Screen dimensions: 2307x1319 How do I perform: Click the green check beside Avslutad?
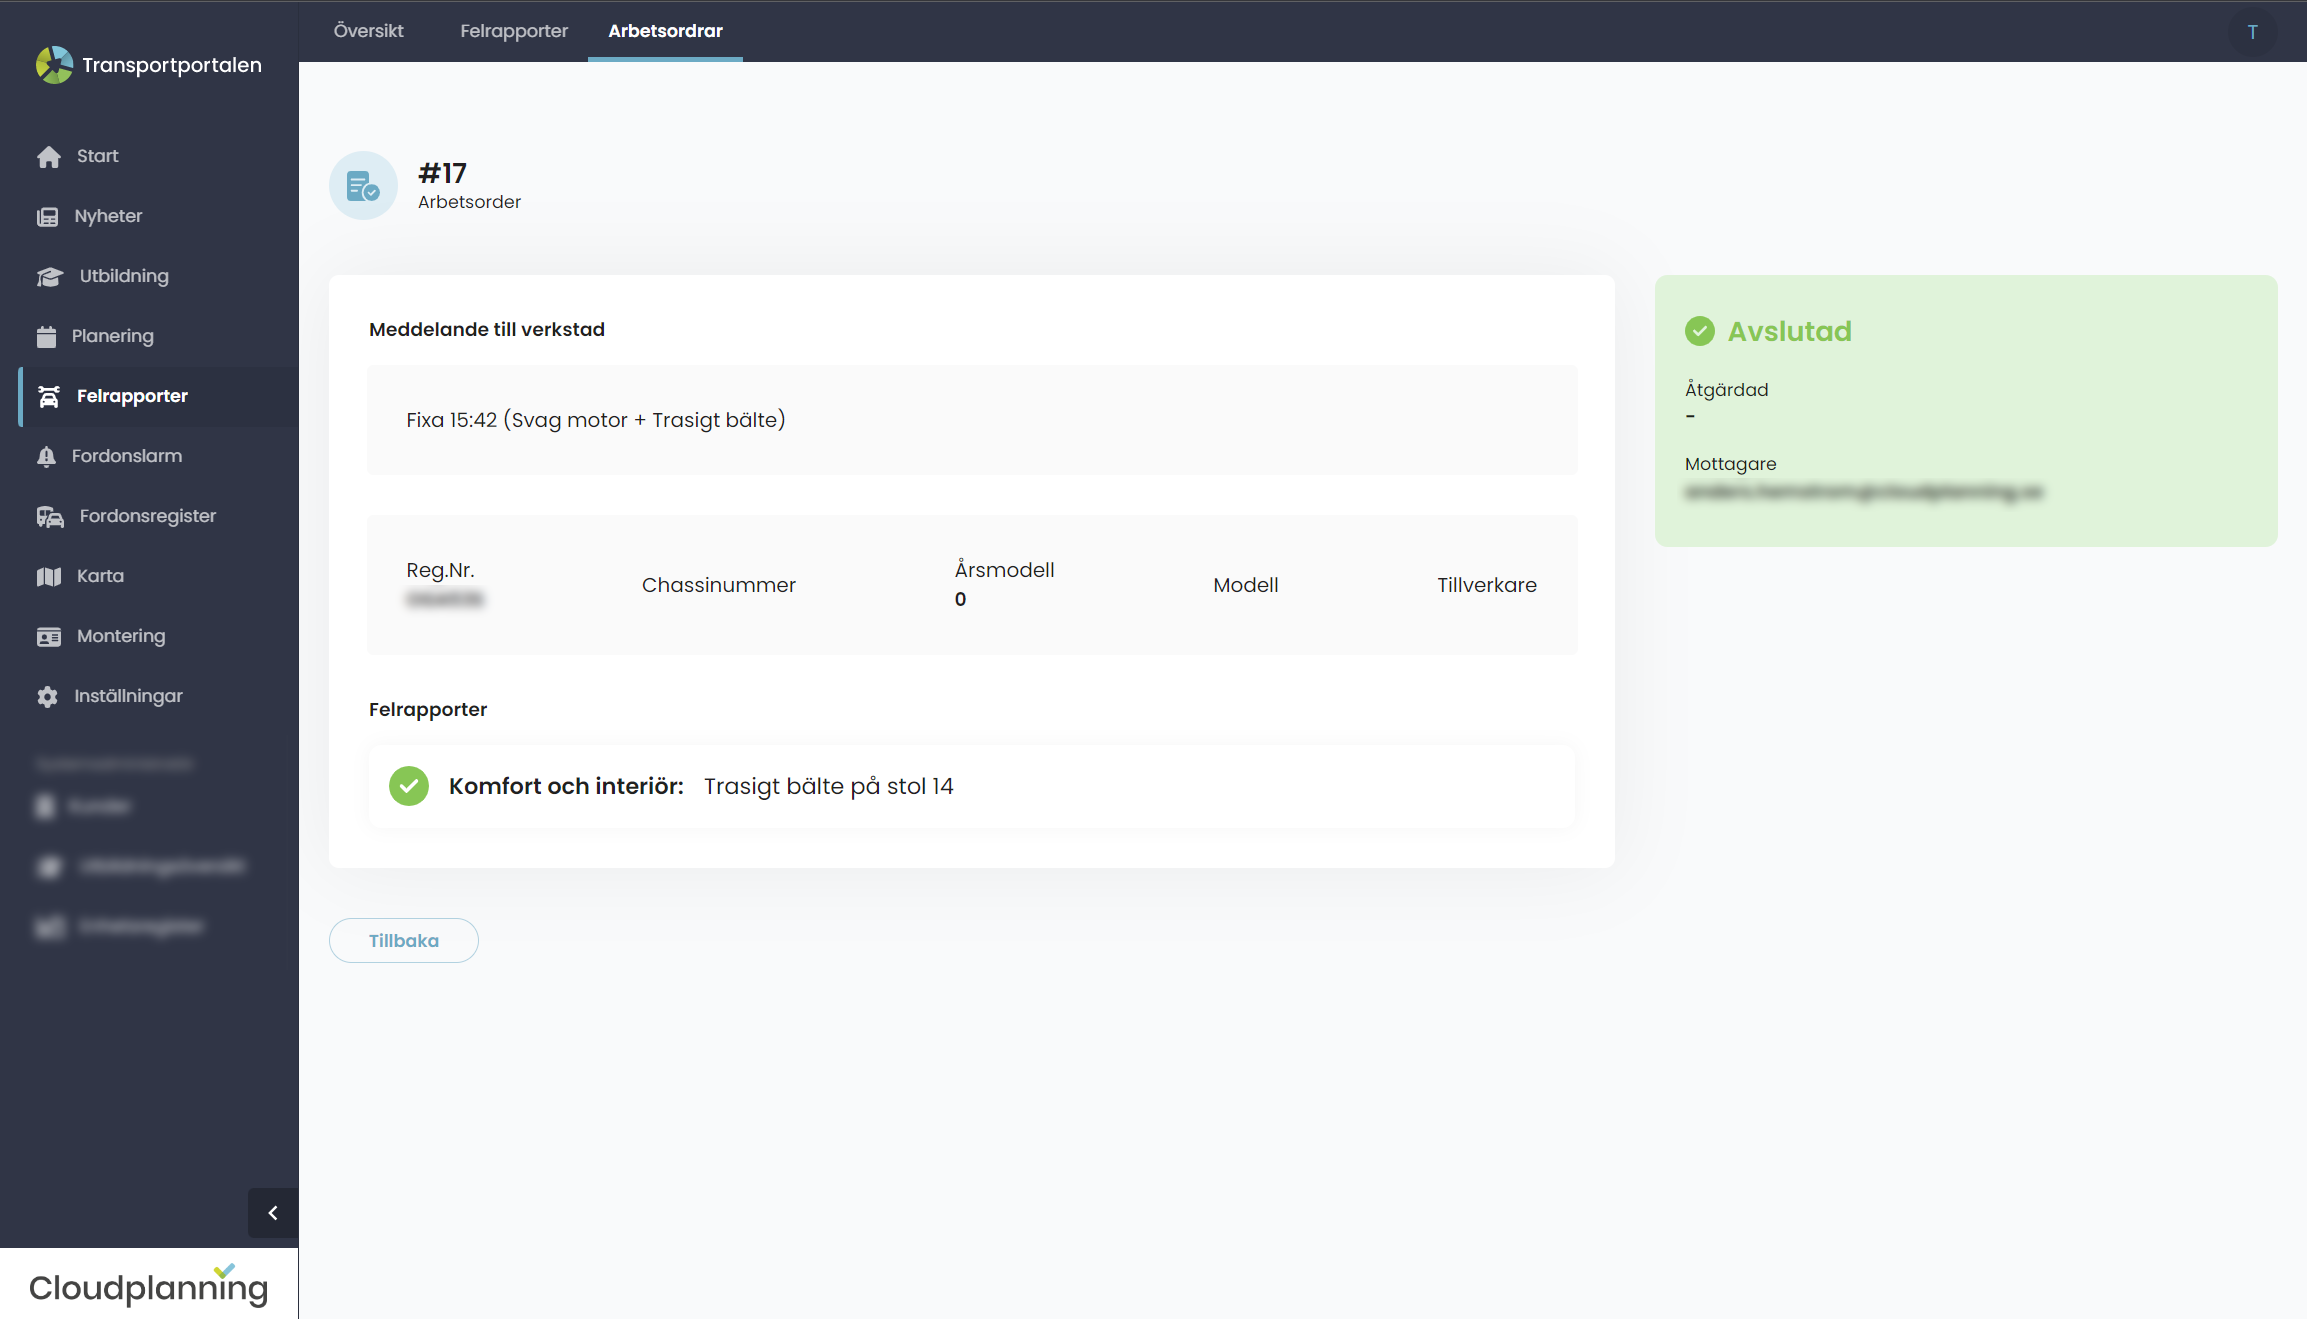pyautogui.click(x=1699, y=331)
